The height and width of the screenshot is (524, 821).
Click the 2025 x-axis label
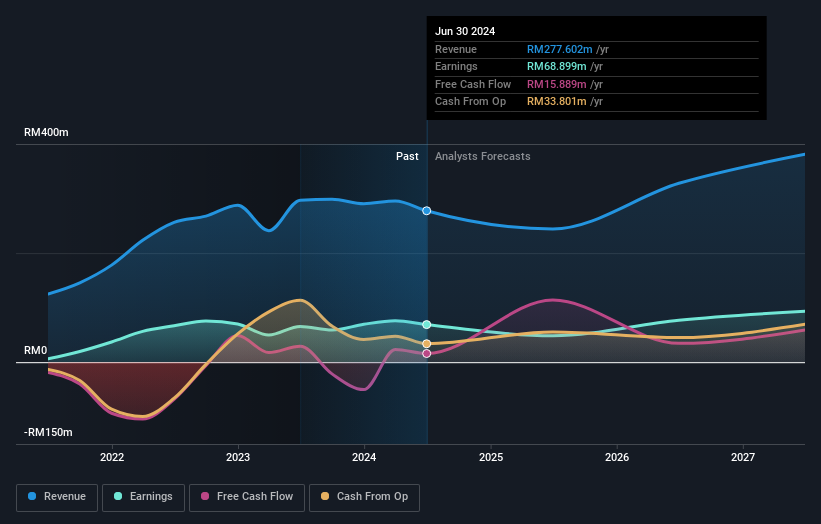[x=491, y=457]
